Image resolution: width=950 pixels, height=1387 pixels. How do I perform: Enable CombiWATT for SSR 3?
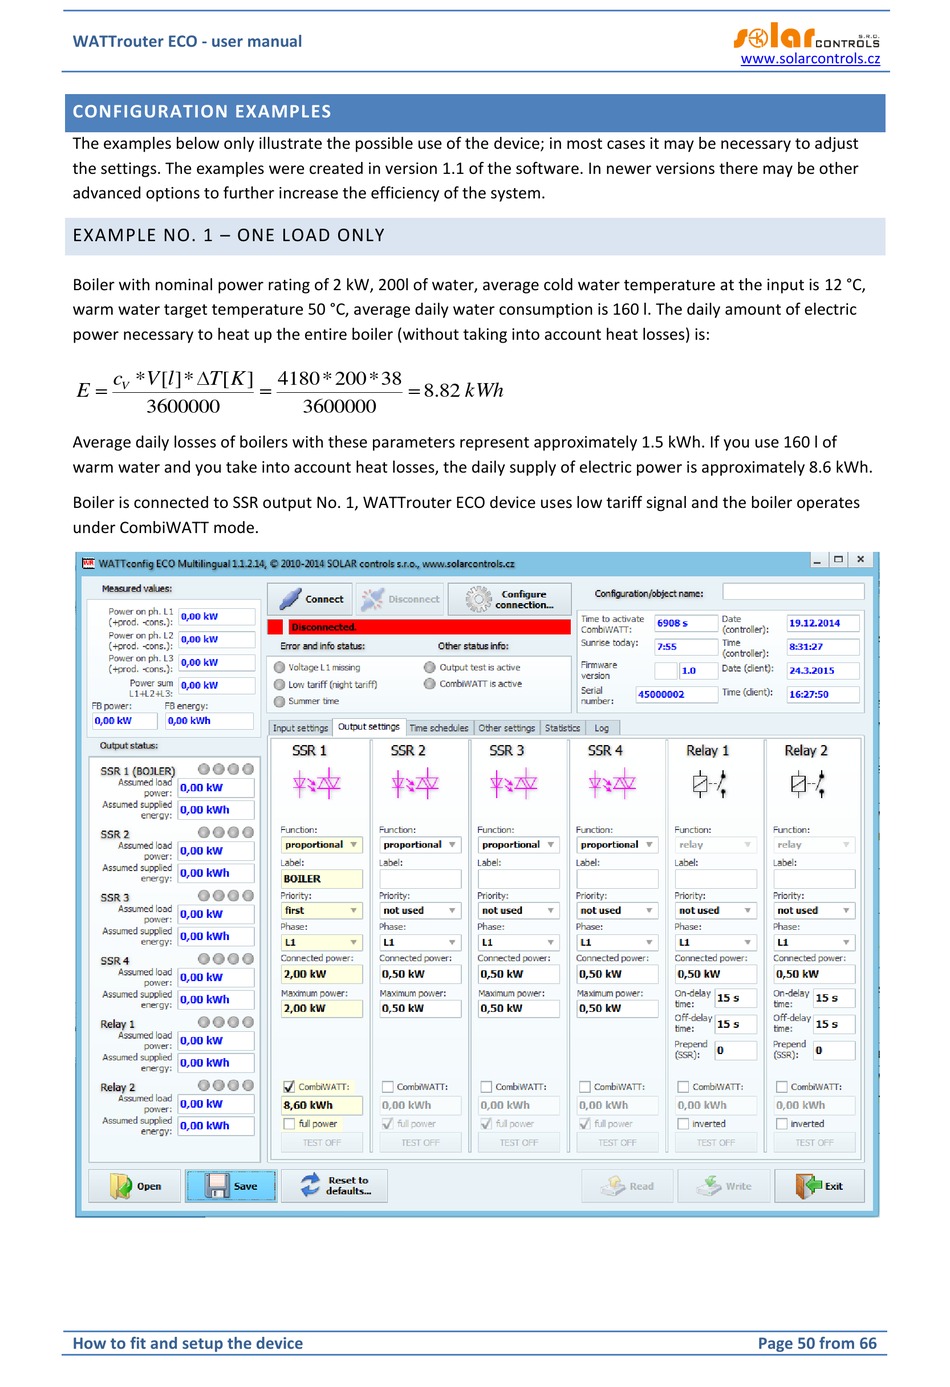(x=486, y=1086)
